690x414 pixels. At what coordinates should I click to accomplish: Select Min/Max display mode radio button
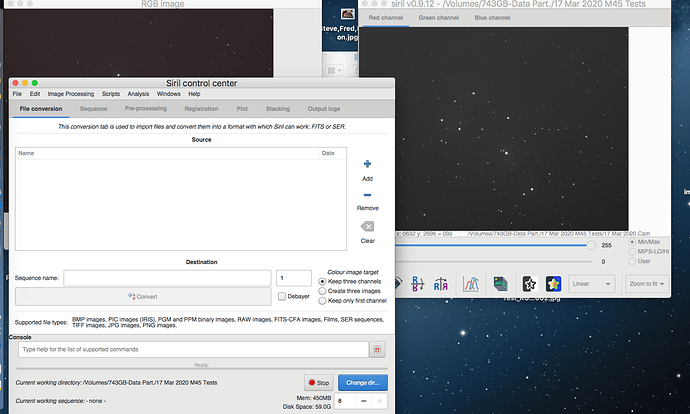click(632, 242)
